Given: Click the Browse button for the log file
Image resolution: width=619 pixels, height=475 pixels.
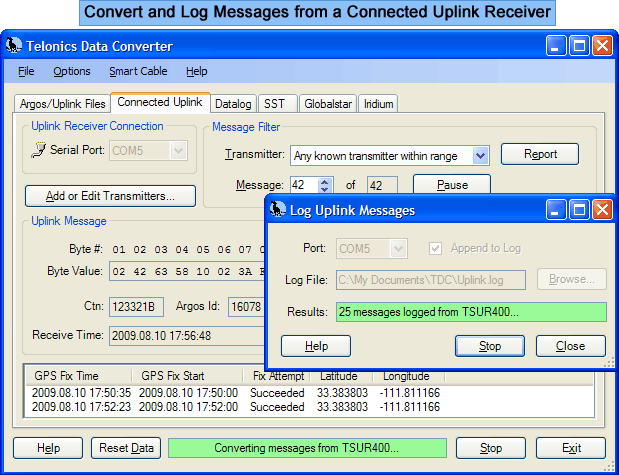Looking at the screenshot, I should pos(572,280).
